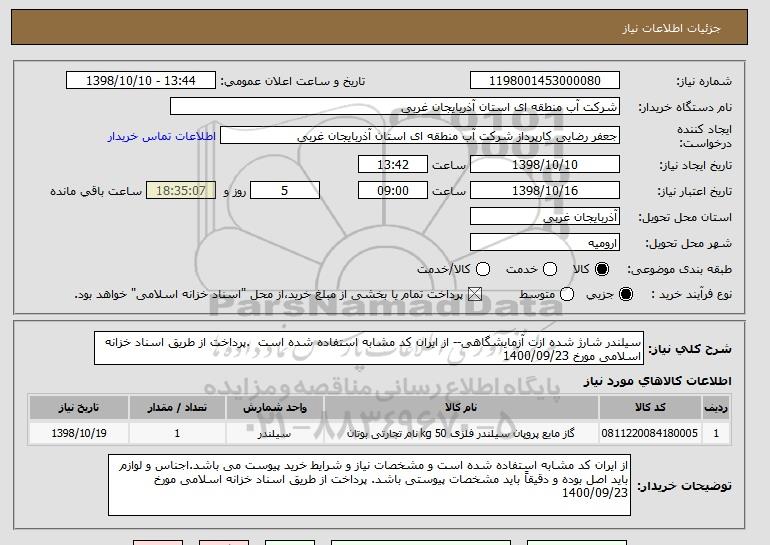Click the شرح کلی نیاز text box

pyautogui.click(x=369, y=348)
